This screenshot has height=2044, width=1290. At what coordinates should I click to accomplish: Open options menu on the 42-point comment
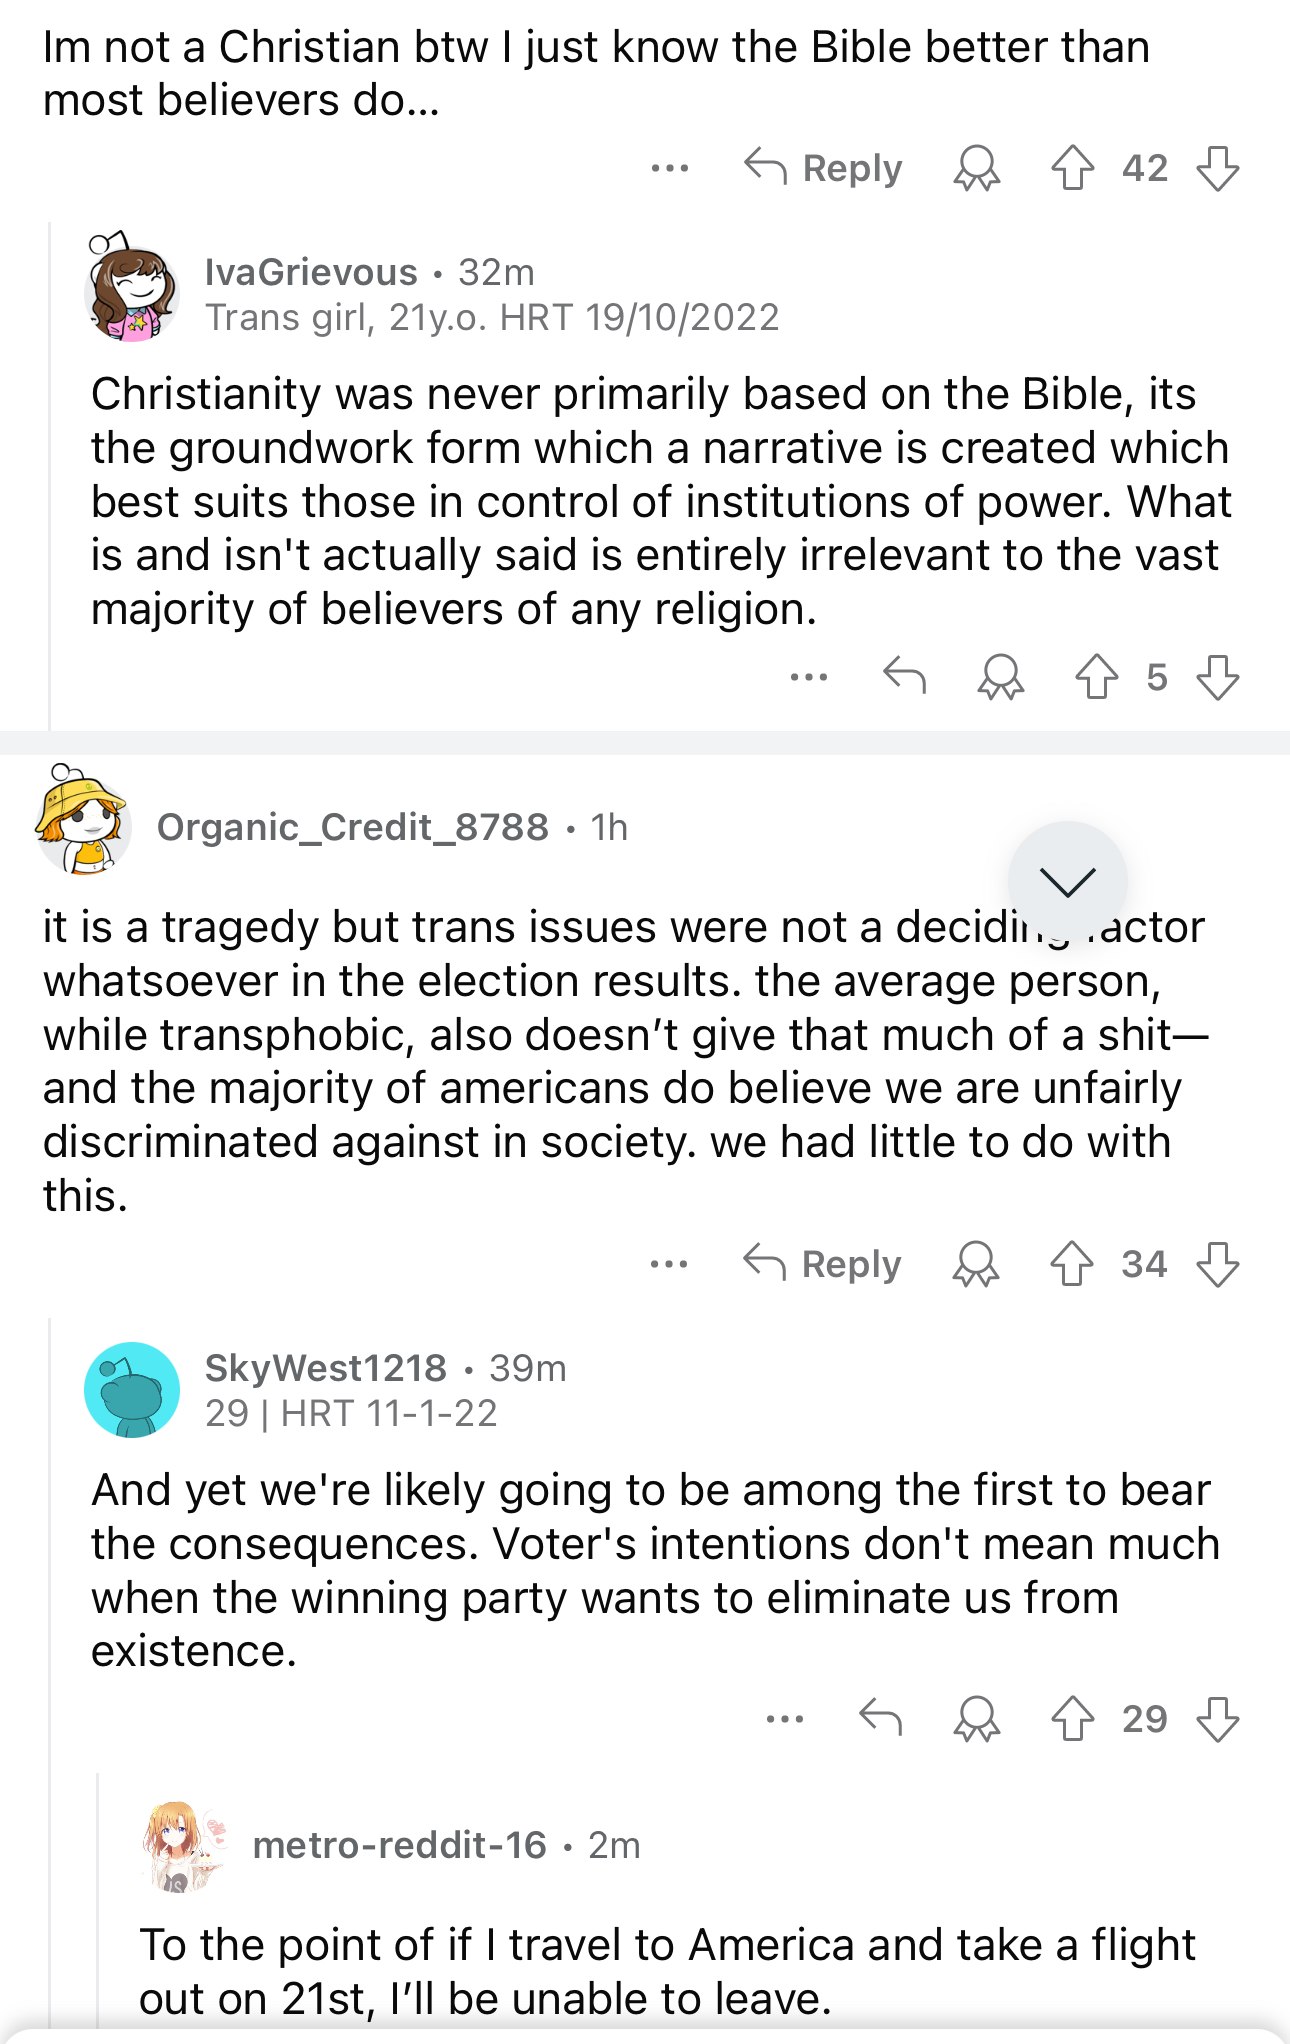(x=670, y=168)
